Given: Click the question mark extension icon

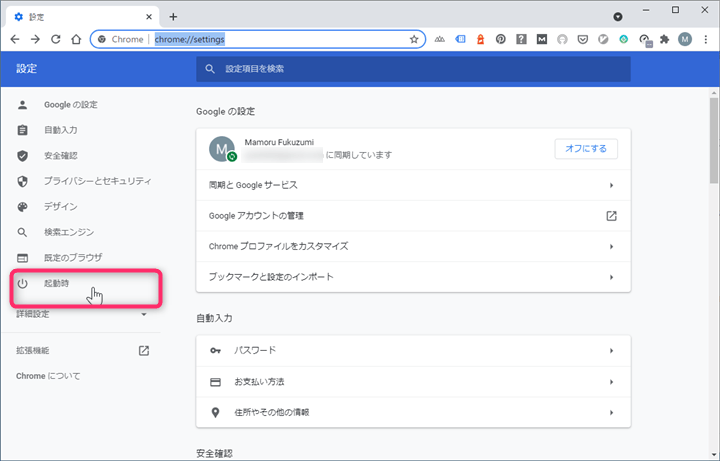Looking at the screenshot, I should click(x=521, y=39).
